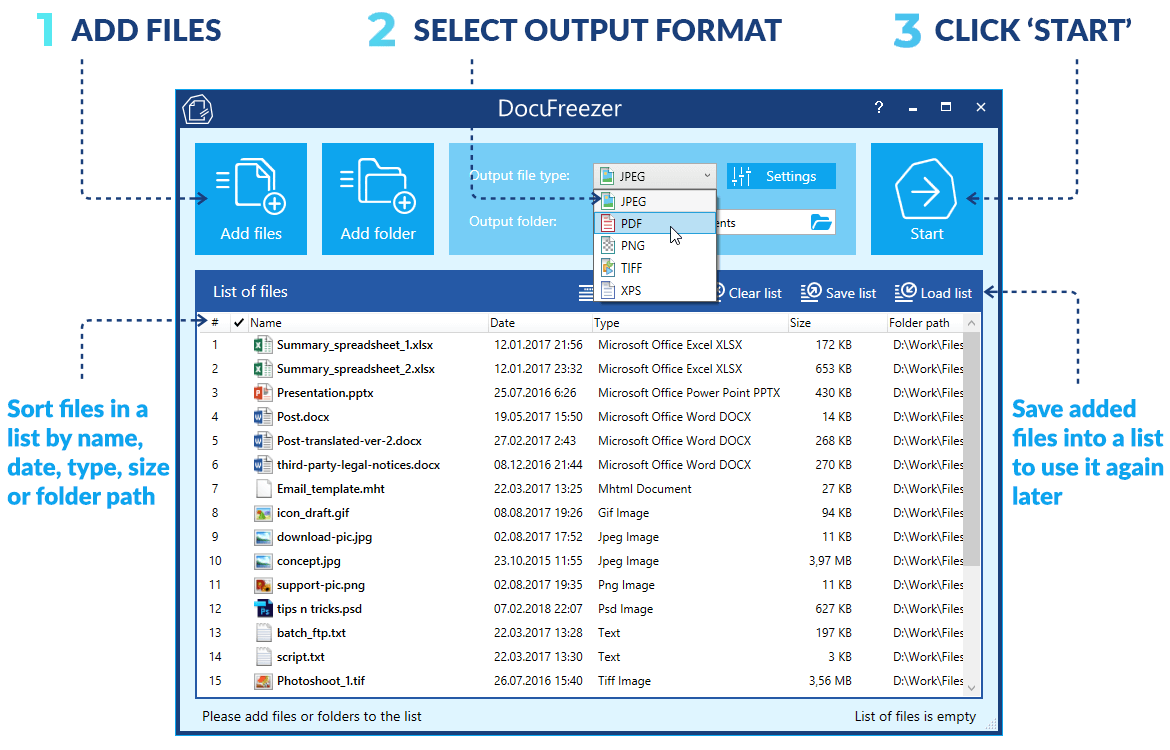Choose XPS from the format dropdown list
Image resolution: width=1170 pixels, height=750 pixels.
tap(655, 290)
